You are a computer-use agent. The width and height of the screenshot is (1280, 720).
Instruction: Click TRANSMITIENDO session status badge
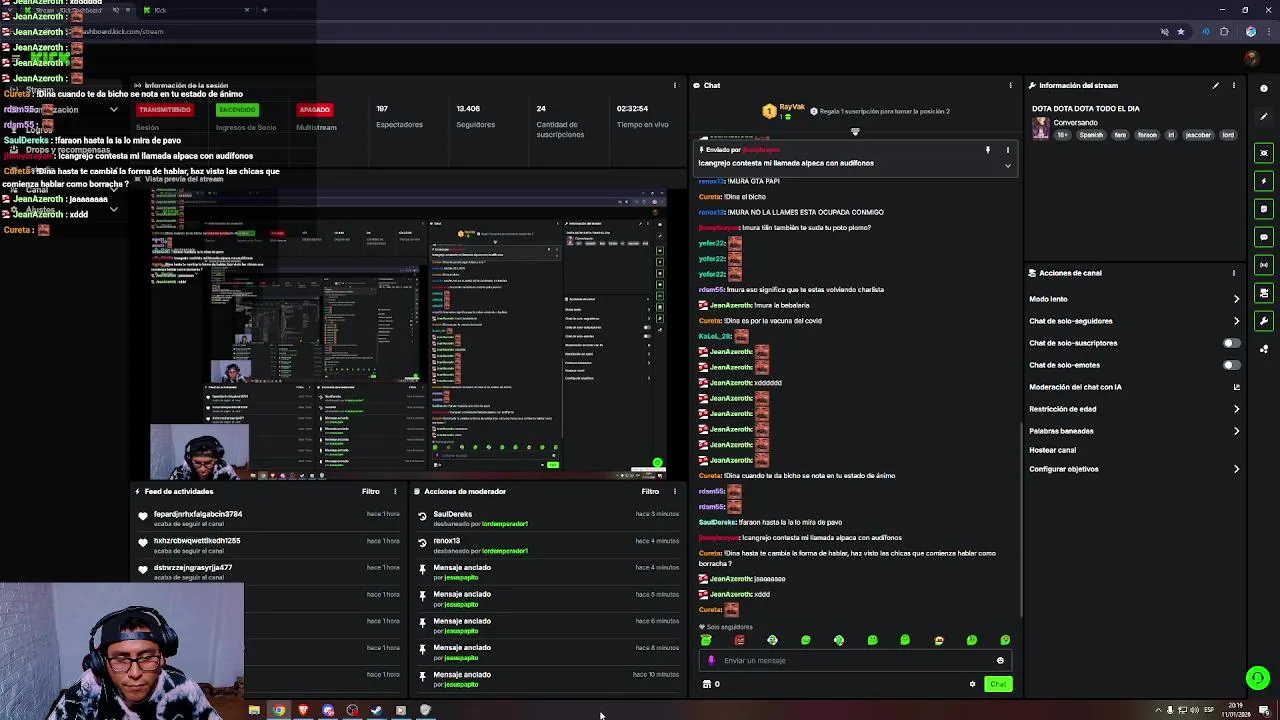coord(165,110)
